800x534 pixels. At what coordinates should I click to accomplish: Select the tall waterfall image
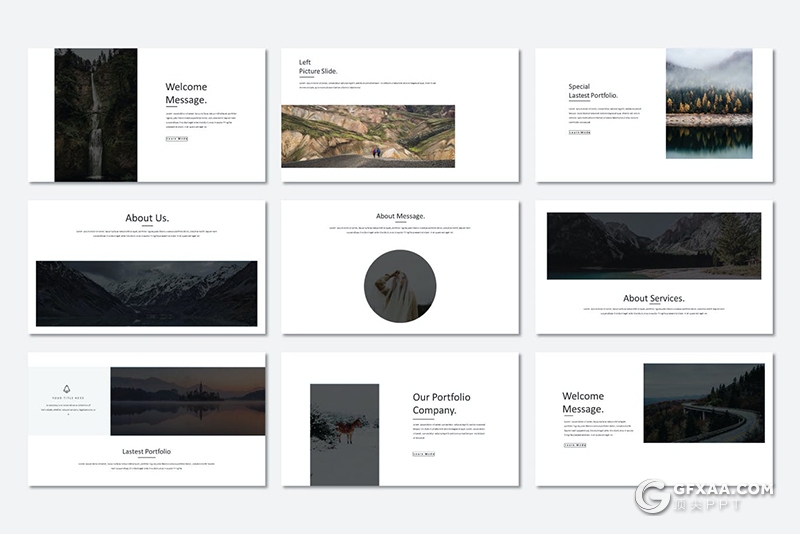96,115
